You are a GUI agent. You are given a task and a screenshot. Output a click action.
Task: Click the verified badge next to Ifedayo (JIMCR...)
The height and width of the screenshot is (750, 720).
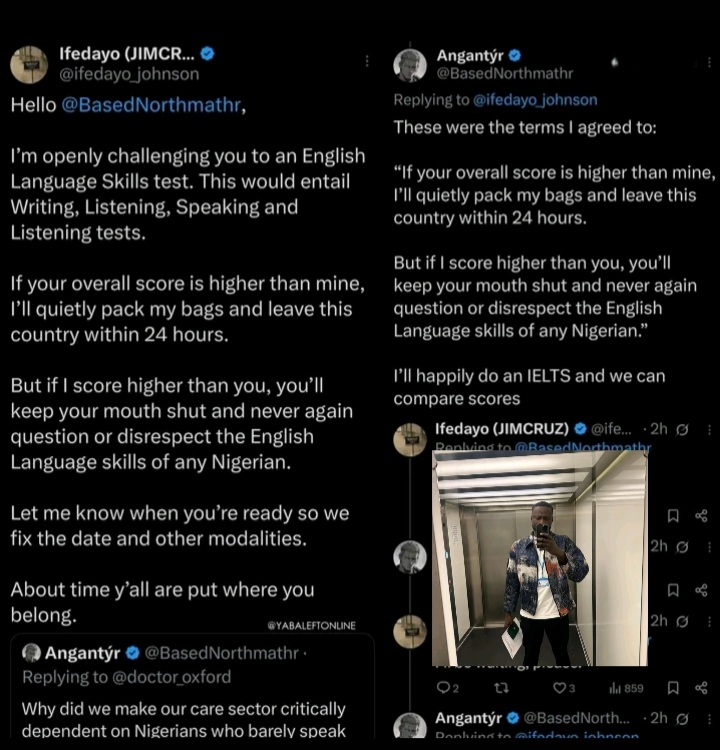pos(207,54)
